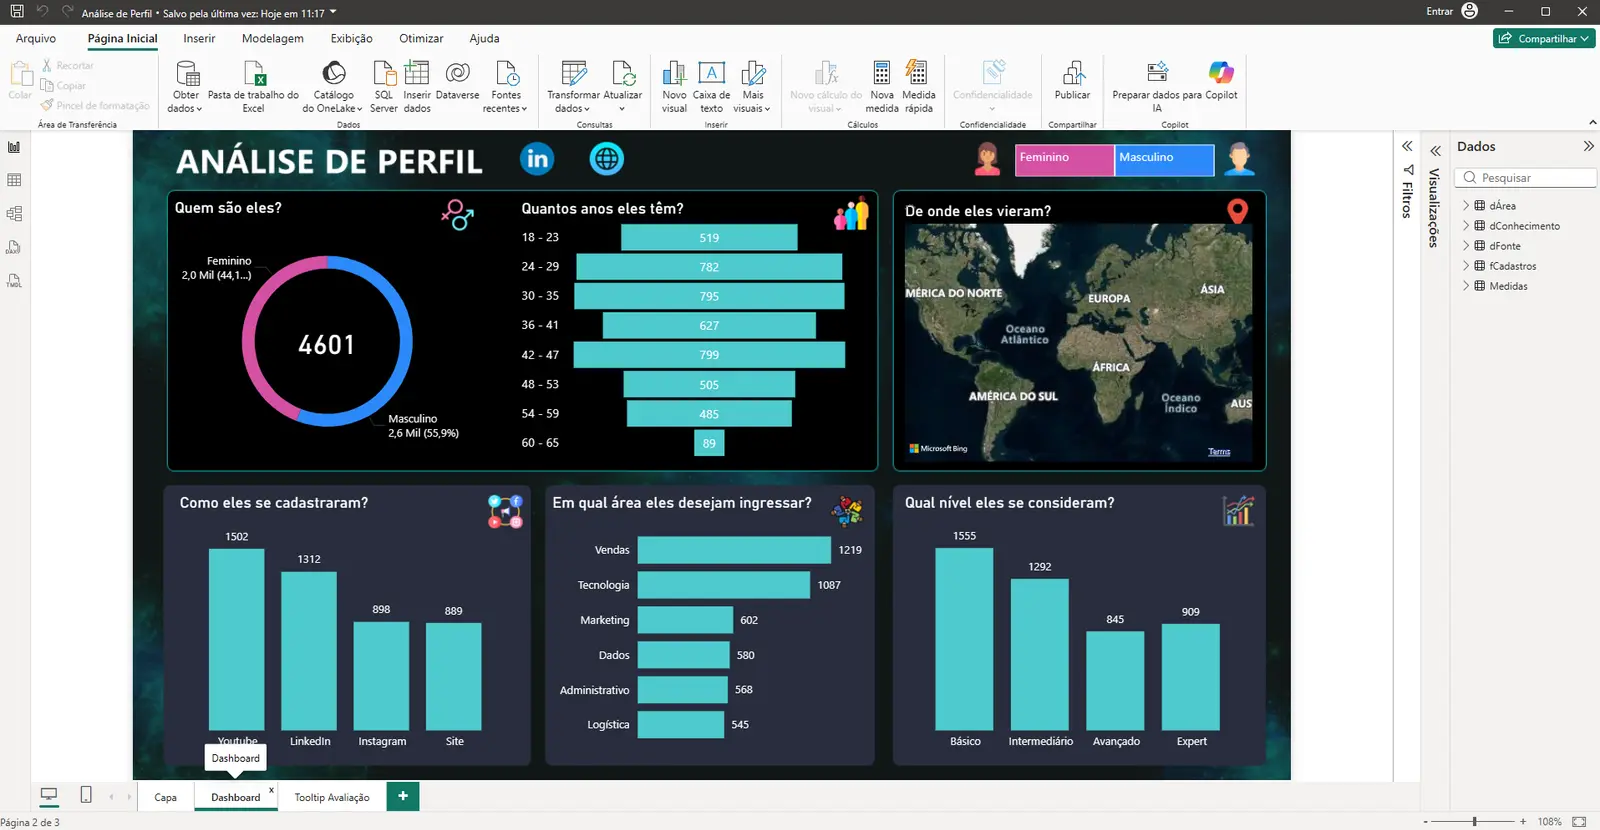Open the Tooltip Avaliação page tab
Viewport: 1600px width, 830px height.
click(332, 797)
